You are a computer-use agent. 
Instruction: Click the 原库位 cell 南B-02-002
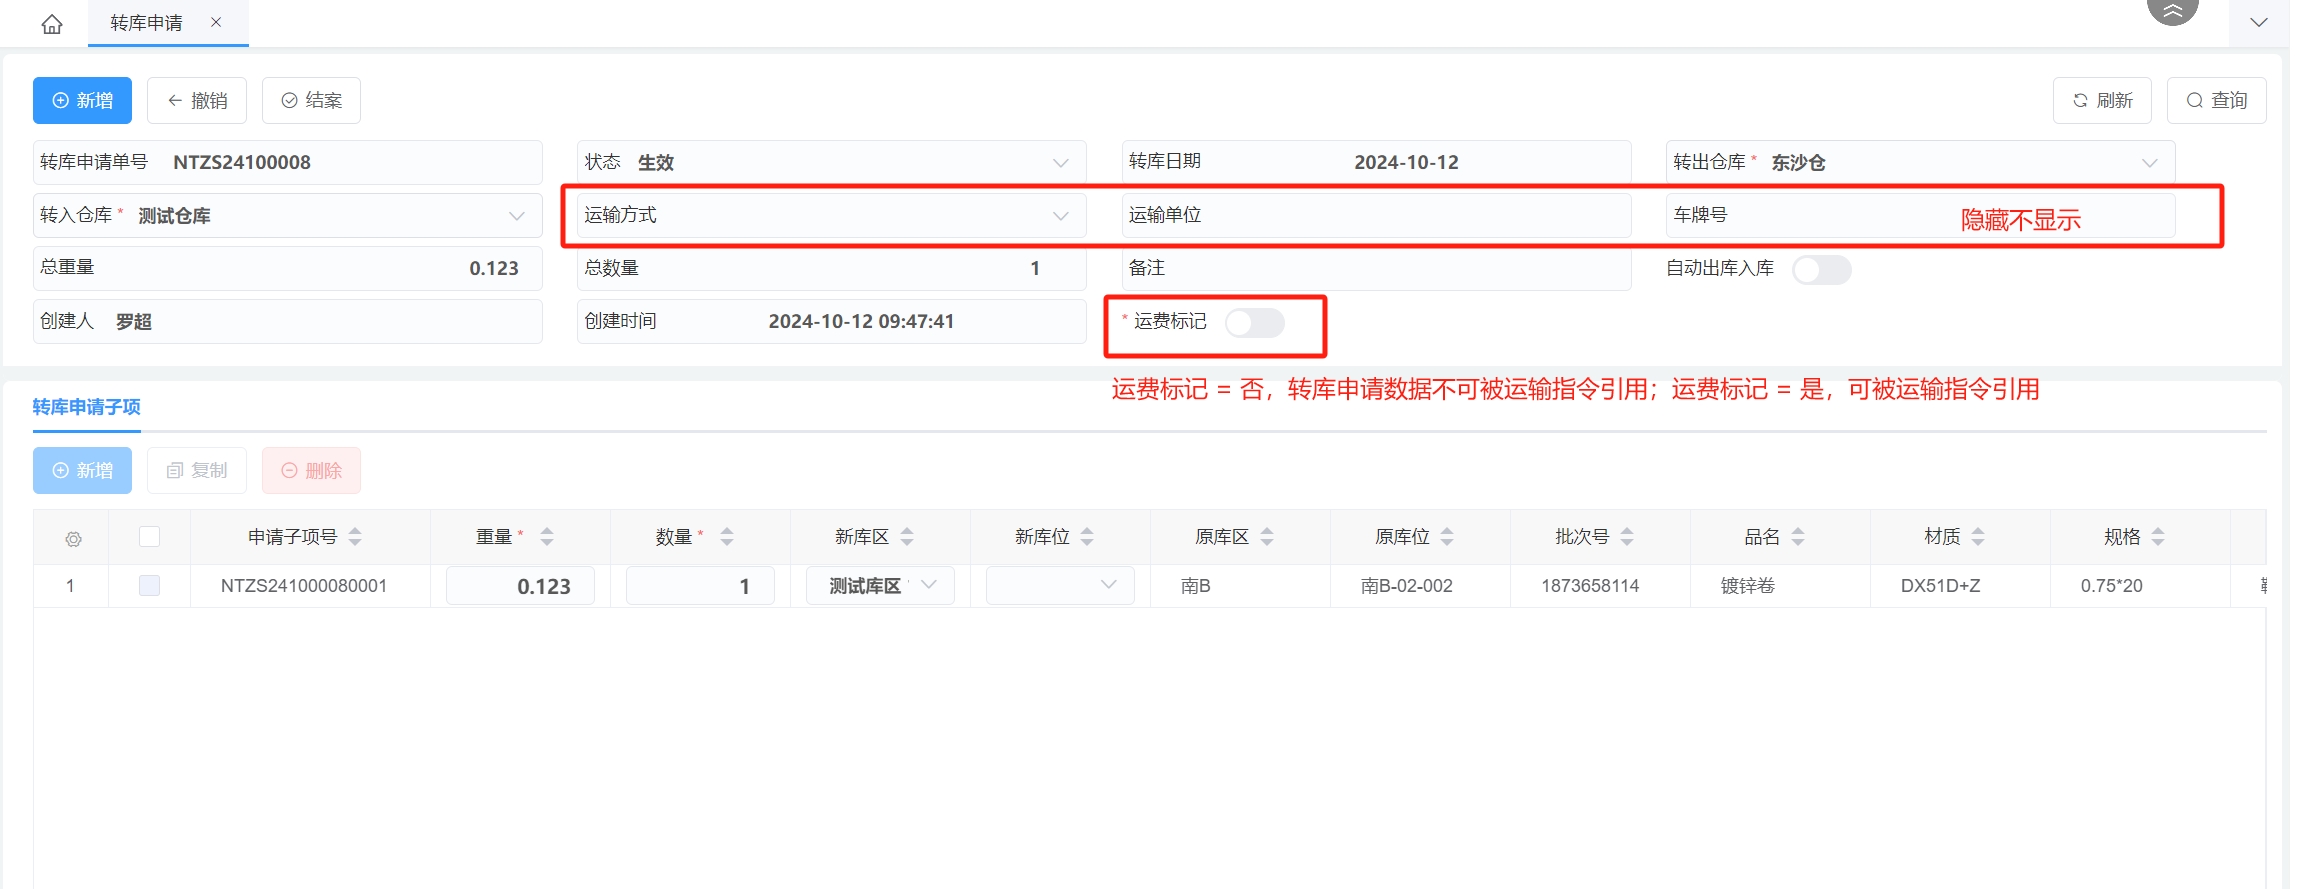(1407, 586)
